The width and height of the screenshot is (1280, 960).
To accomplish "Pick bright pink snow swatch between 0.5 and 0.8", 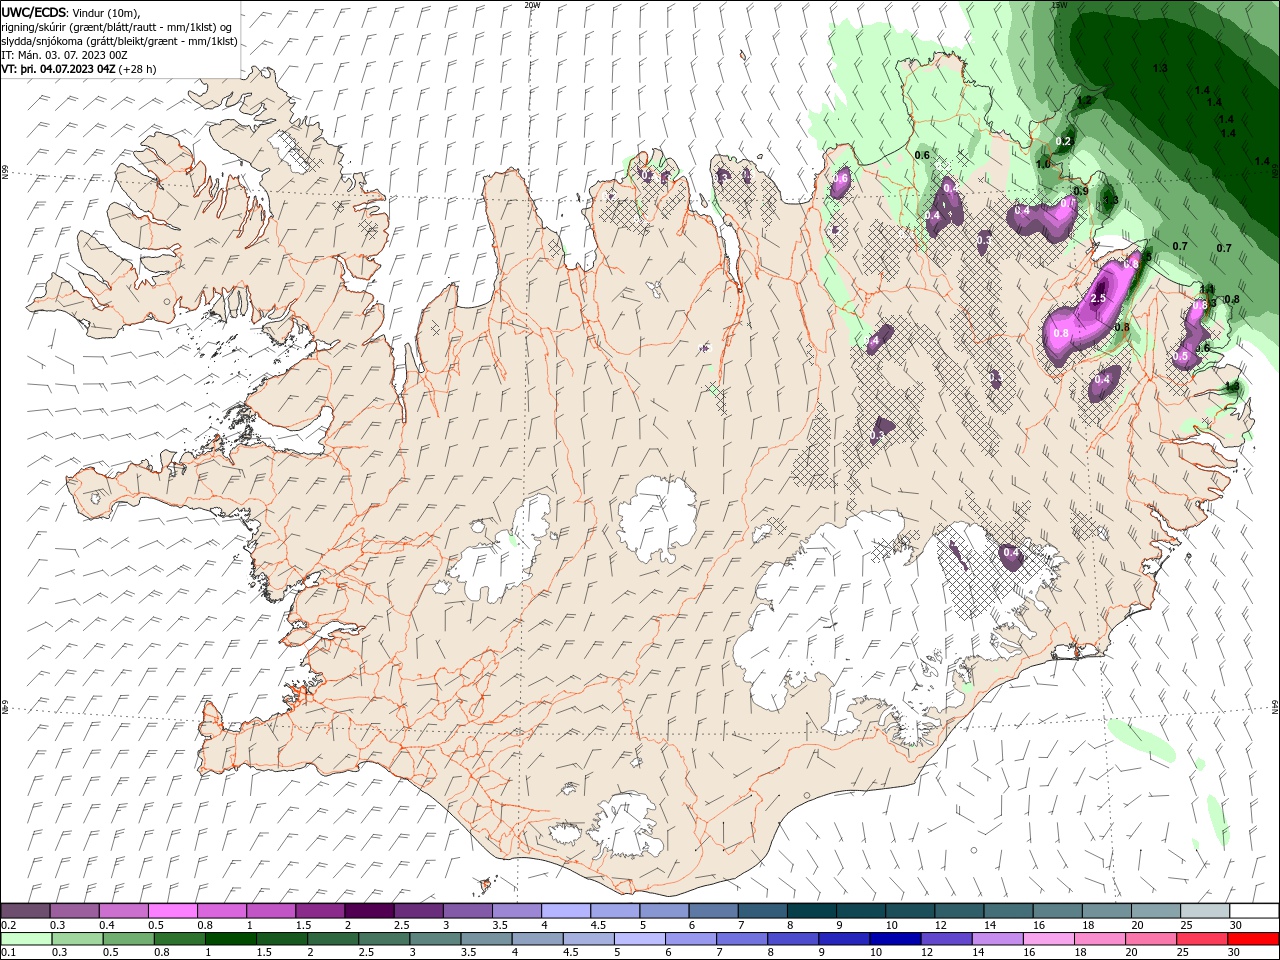I will 172,911.
